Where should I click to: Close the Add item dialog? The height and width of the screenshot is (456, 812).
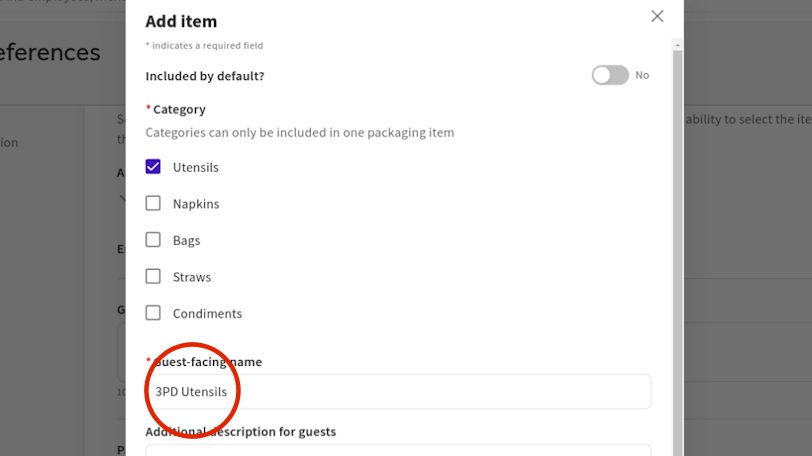pyautogui.click(x=657, y=16)
